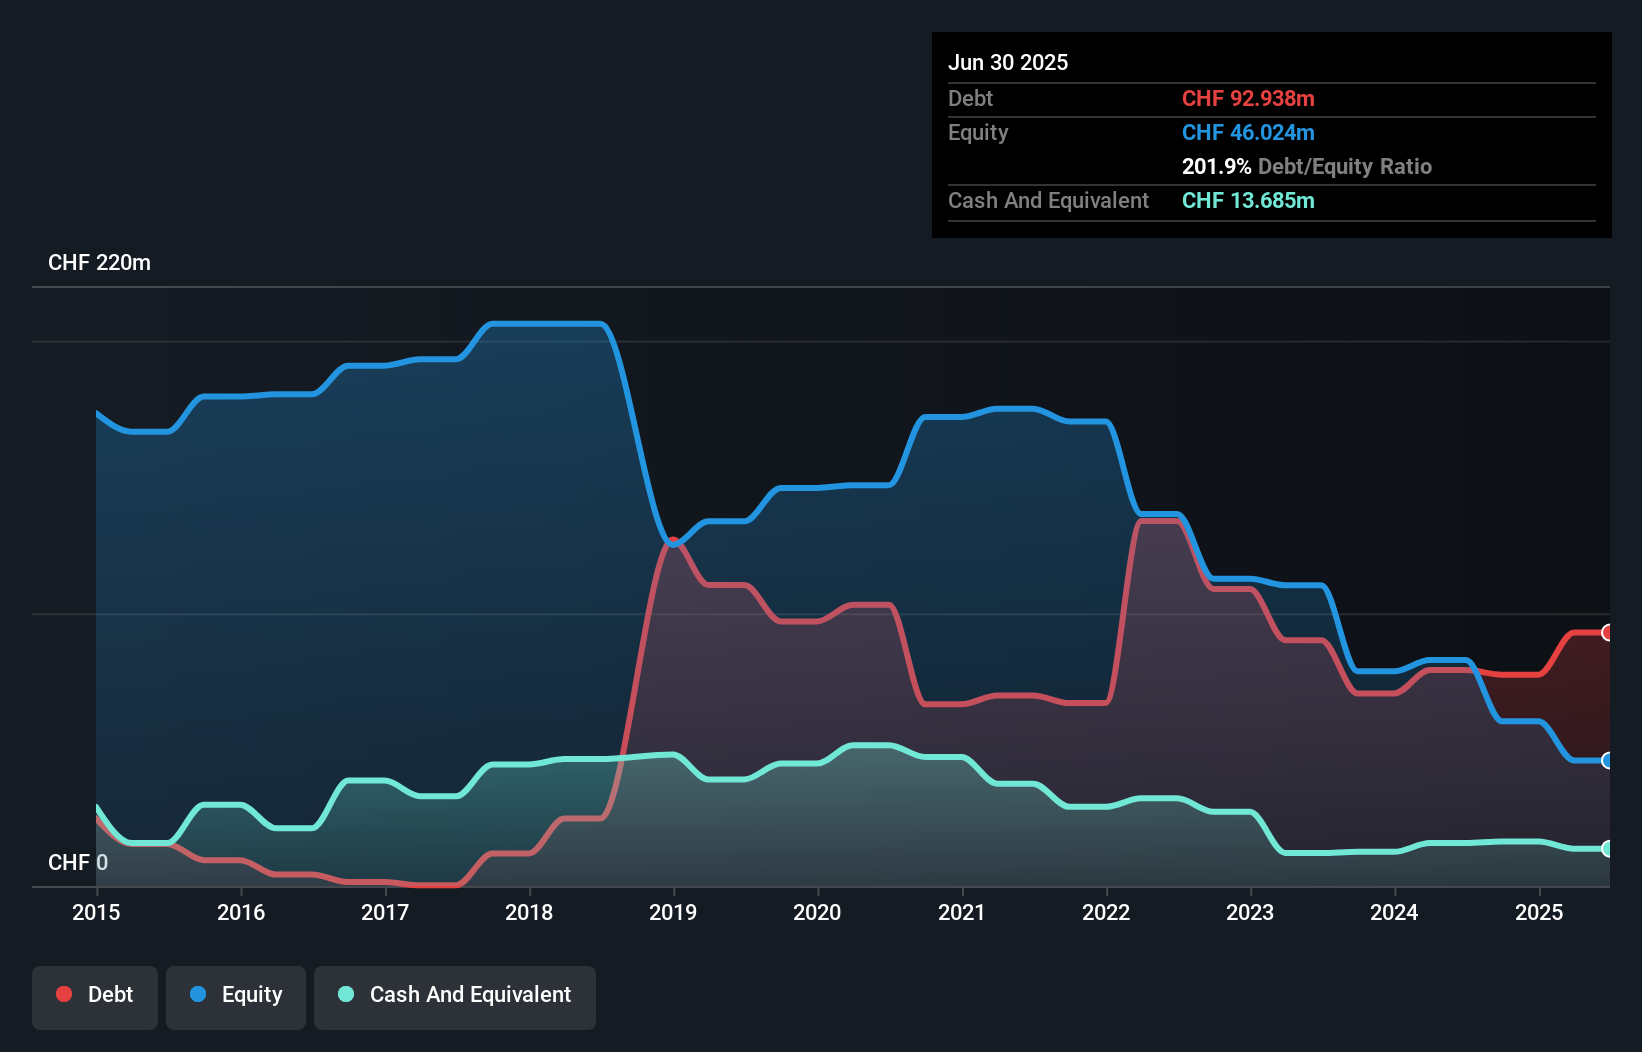Image resolution: width=1642 pixels, height=1052 pixels.
Task: Click the teal Cash endpoint marker on chart
Action: (x=1607, y=849)
